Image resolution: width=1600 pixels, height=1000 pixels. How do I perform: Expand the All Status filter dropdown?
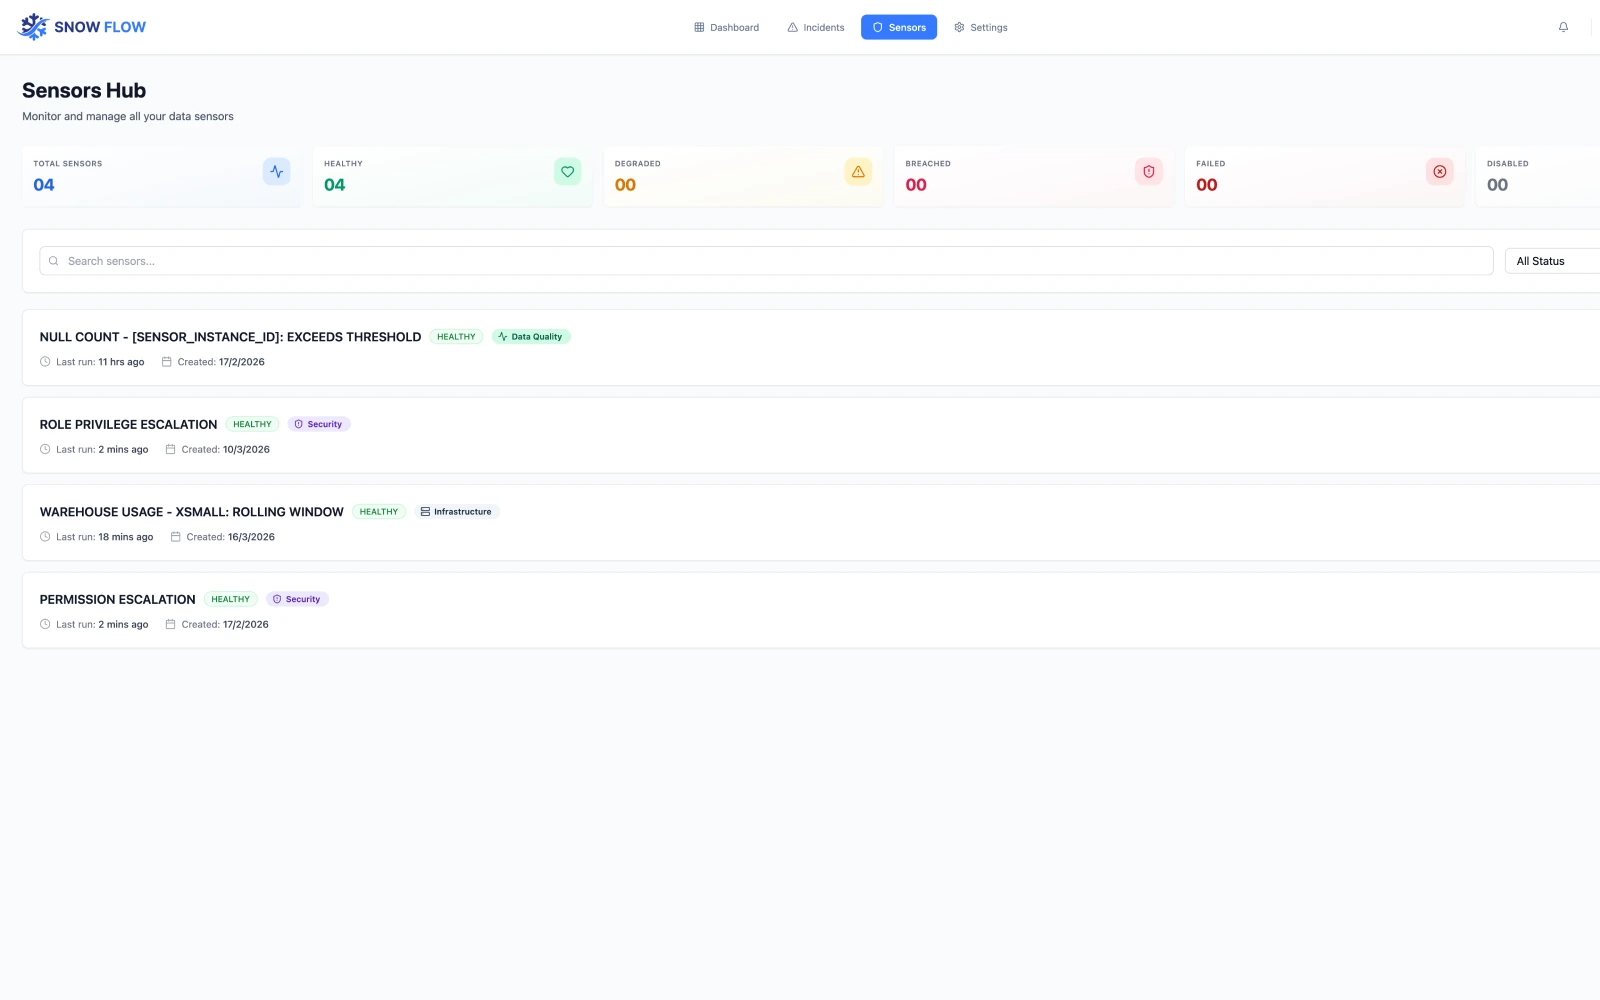[x=1552, y=261]
